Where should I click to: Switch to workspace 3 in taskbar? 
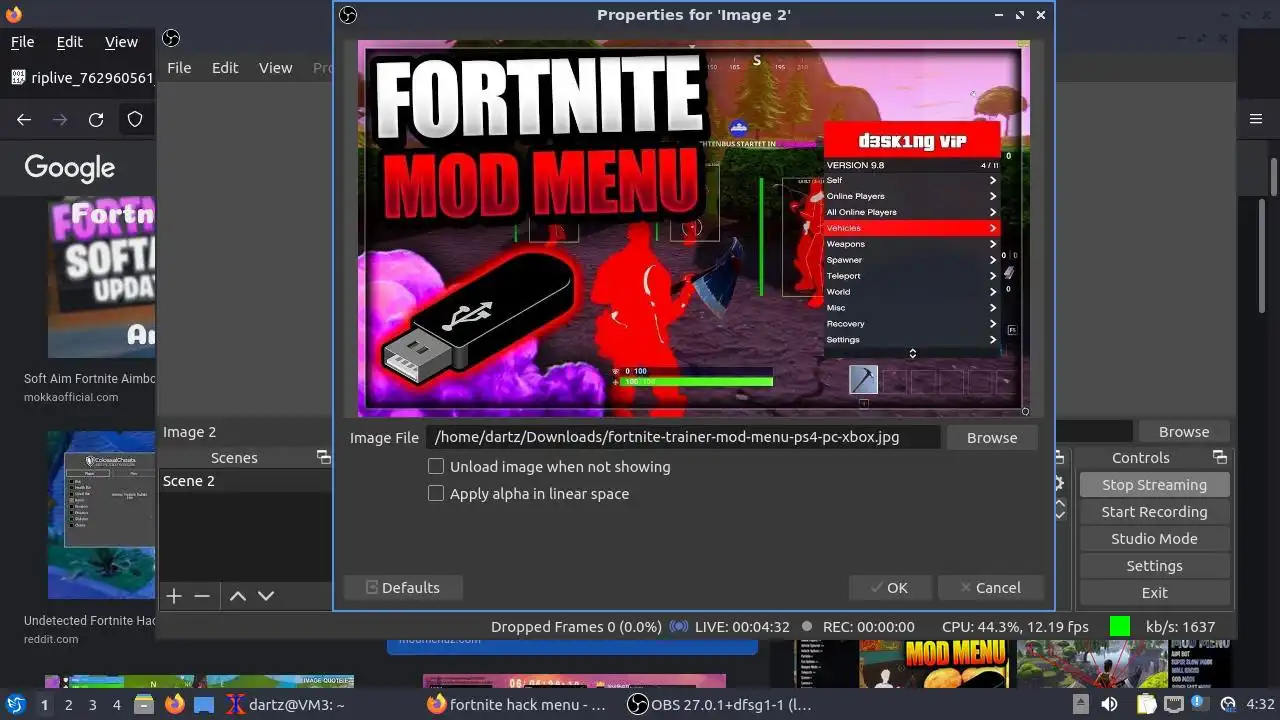point(93,704)
